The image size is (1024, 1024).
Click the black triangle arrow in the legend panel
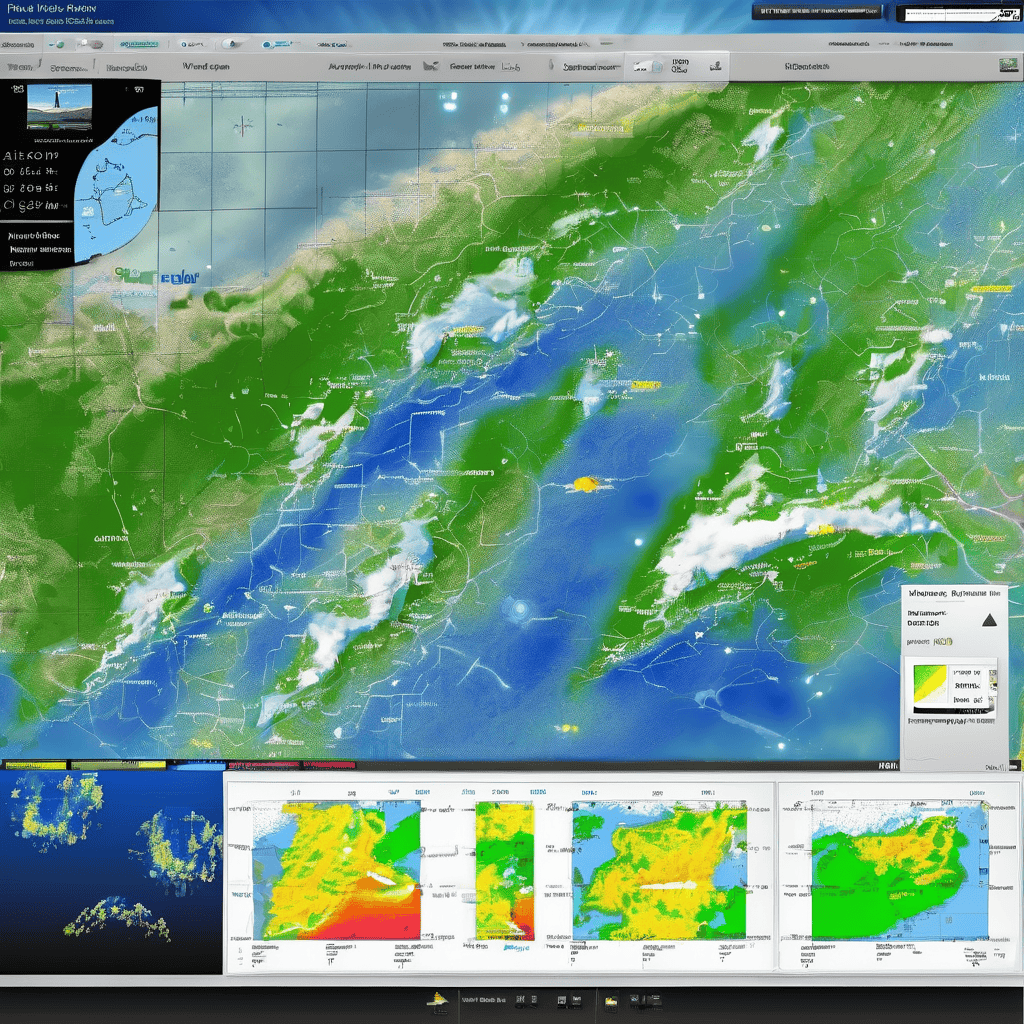tap(989, 620)
